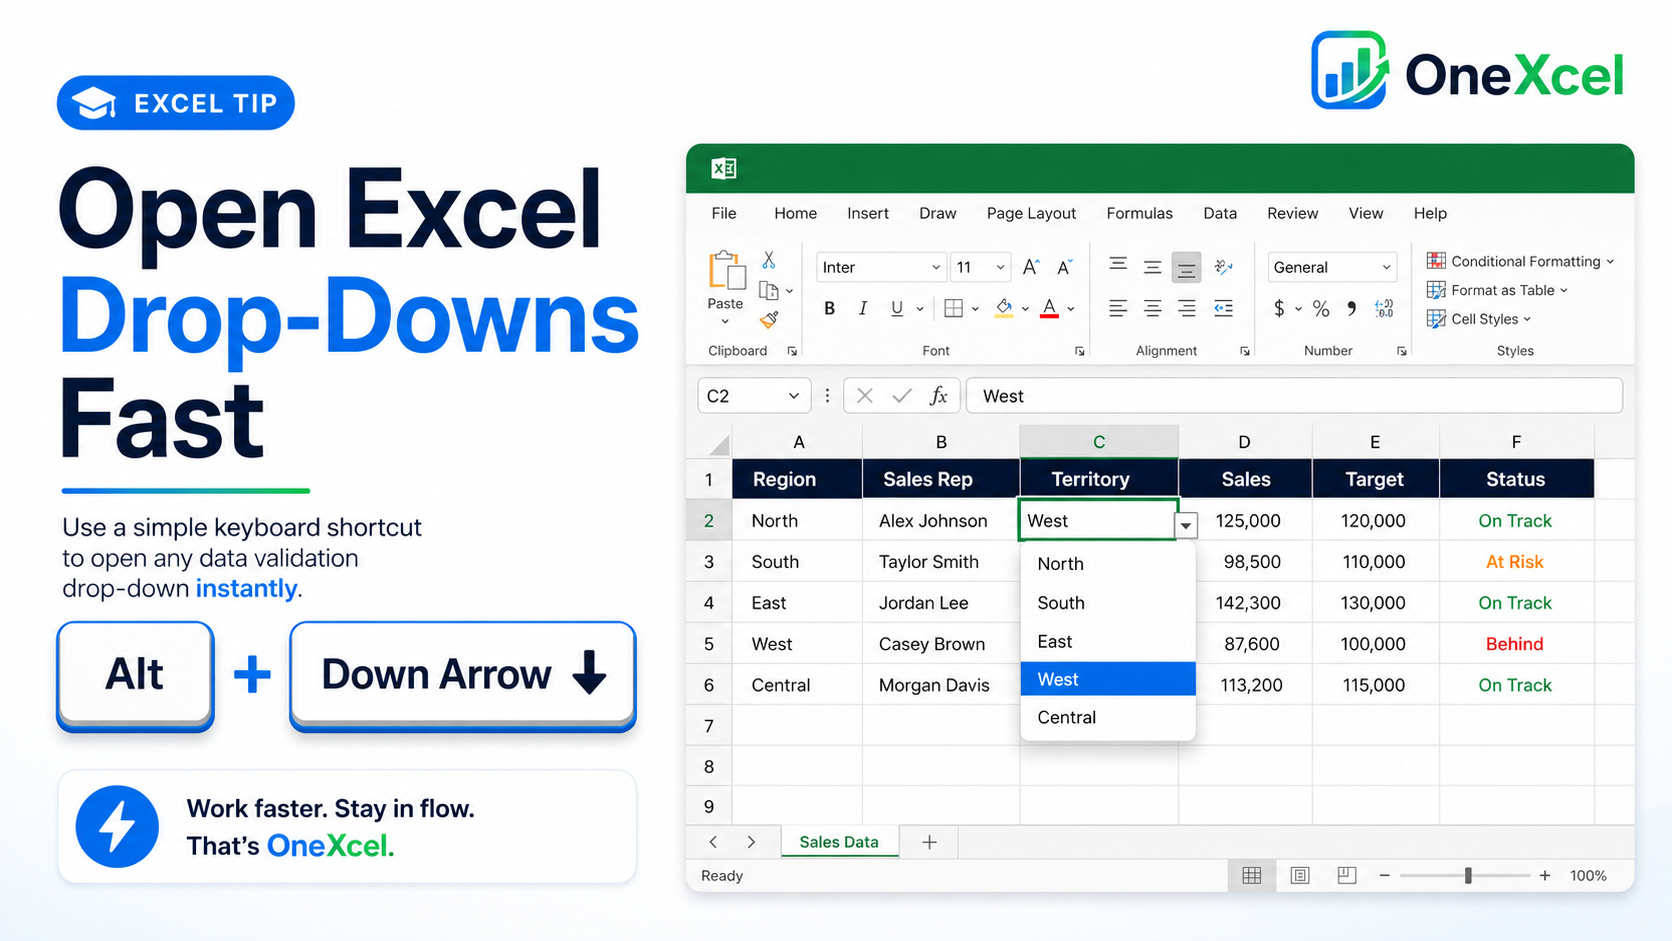Align text left
This screenshot has height=941, width=1672.
point(1118,309)
